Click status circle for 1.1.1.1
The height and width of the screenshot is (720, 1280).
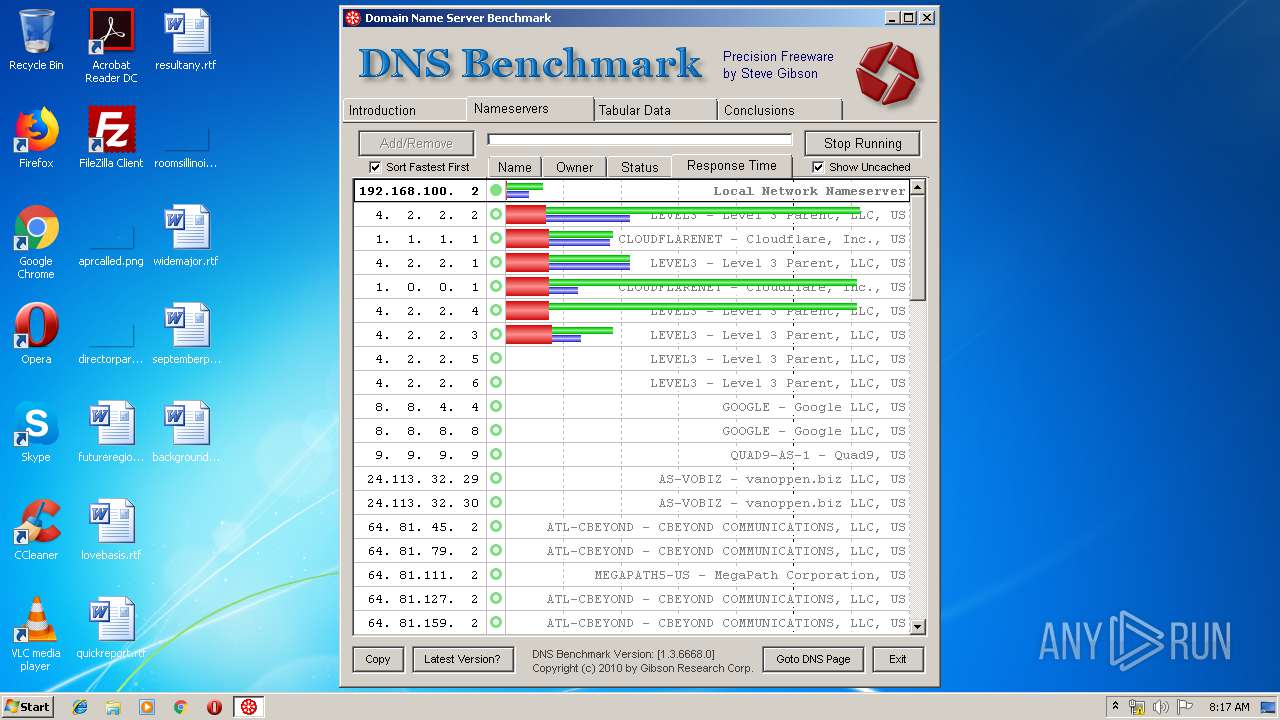496,239
